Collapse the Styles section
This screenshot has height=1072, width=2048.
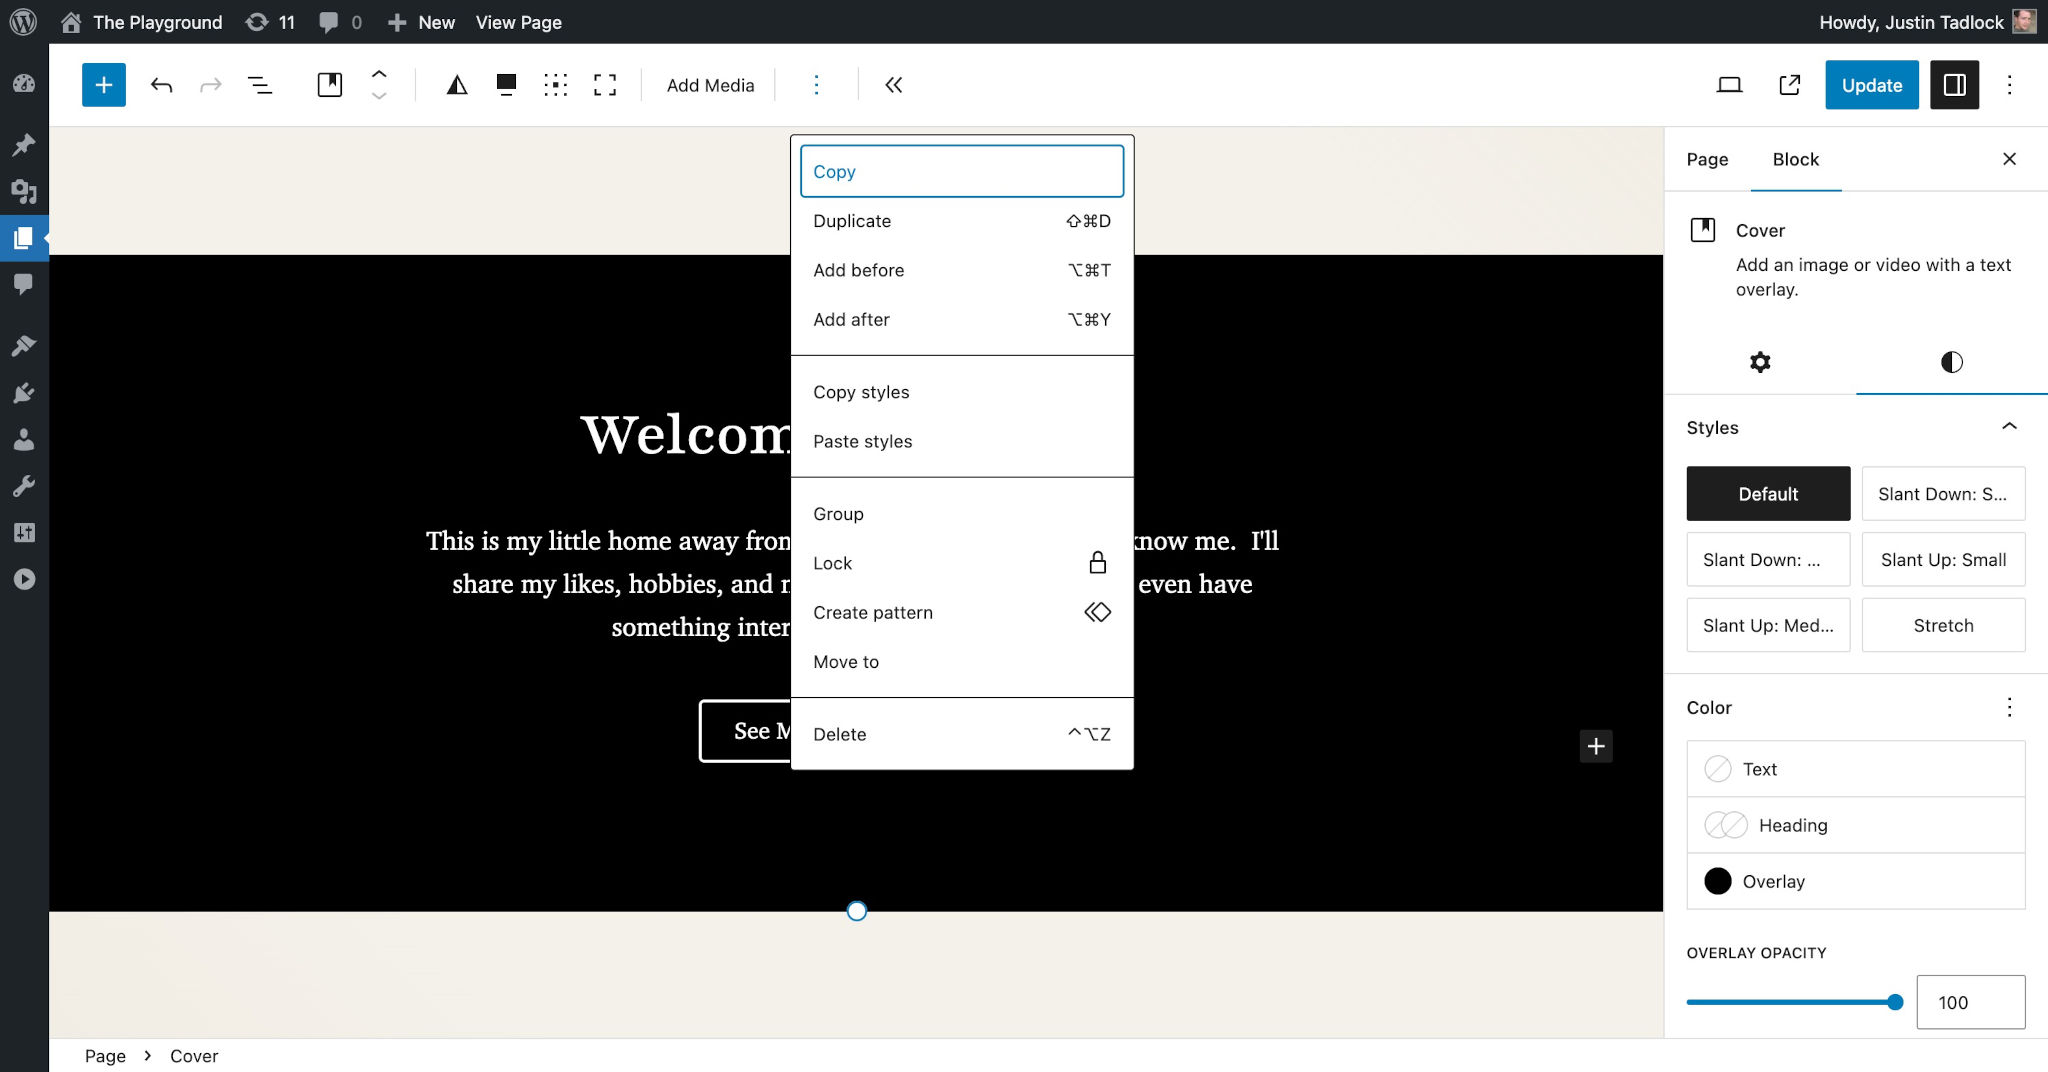click(2011, 427)
